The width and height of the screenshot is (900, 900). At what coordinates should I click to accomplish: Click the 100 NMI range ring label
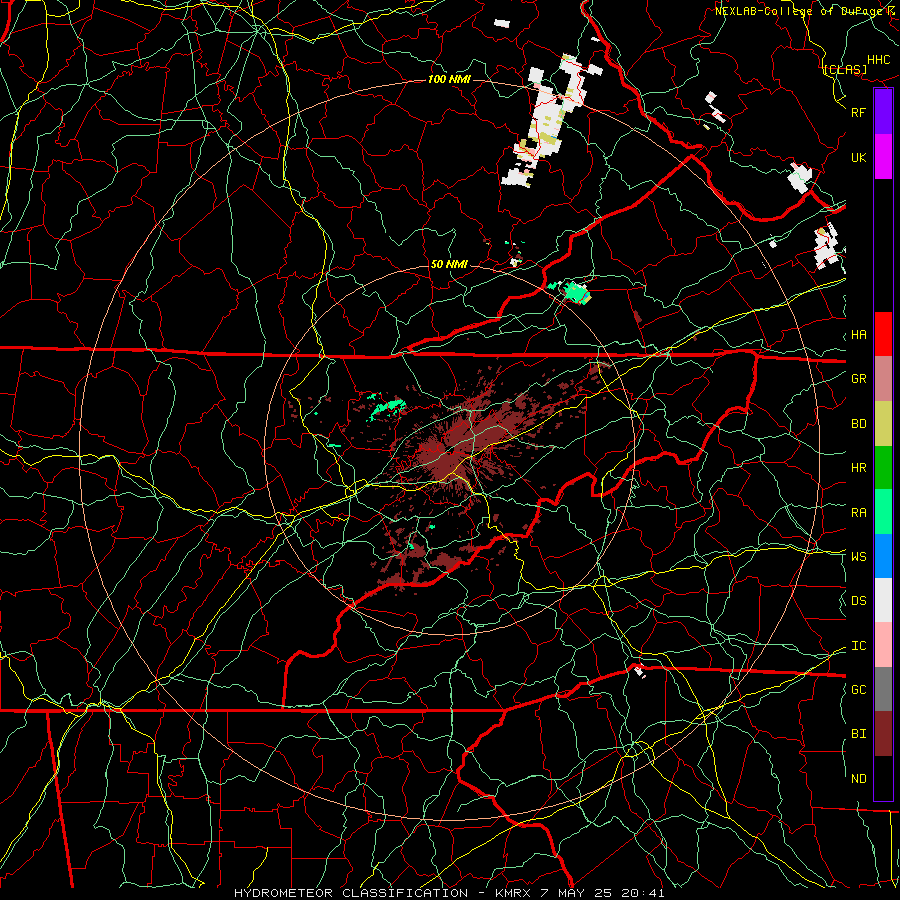(449, 79)
